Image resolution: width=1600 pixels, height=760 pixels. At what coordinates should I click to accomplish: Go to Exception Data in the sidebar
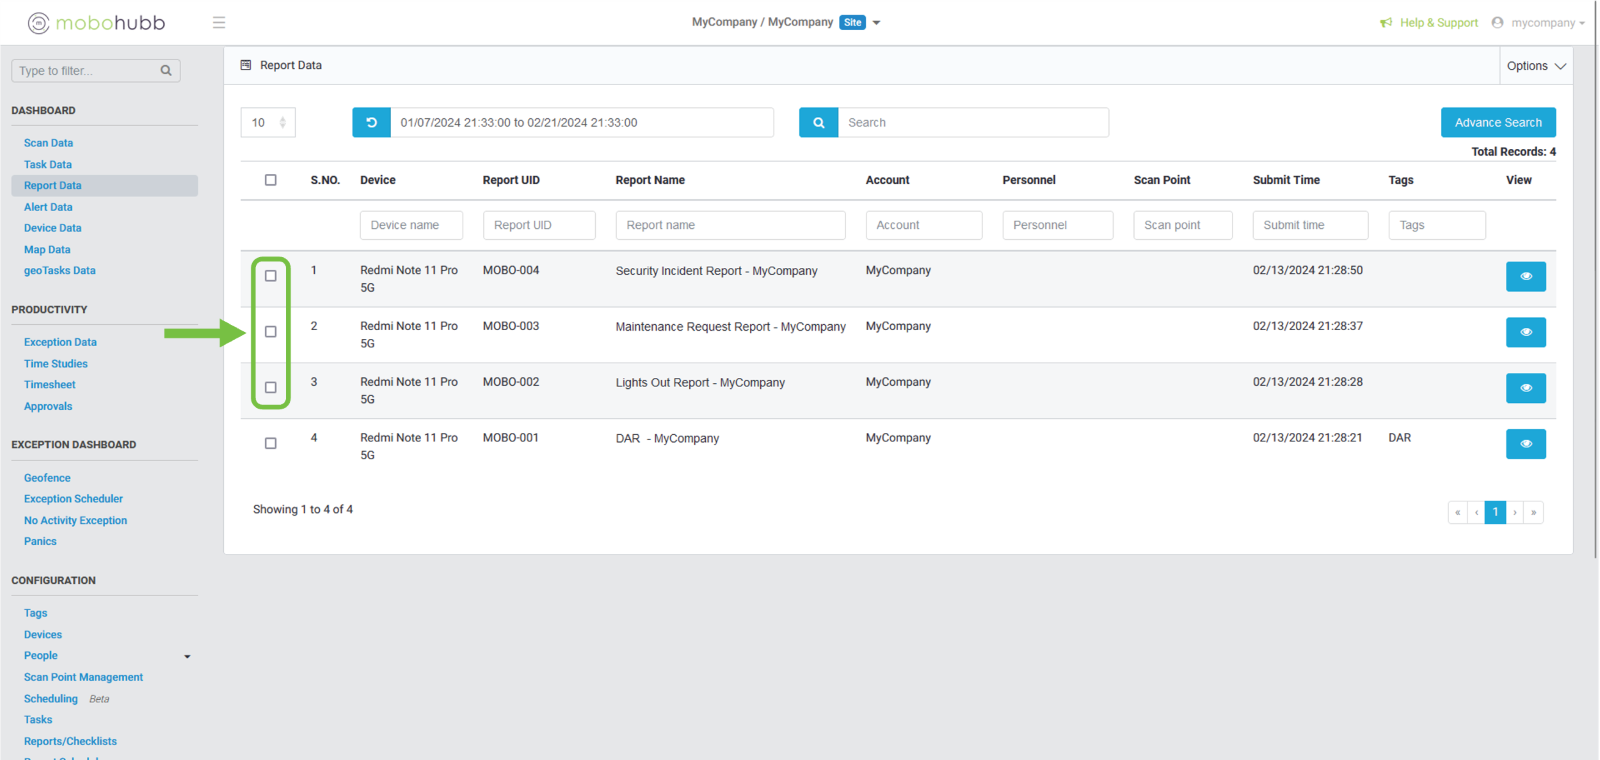(x=60, y=342)
